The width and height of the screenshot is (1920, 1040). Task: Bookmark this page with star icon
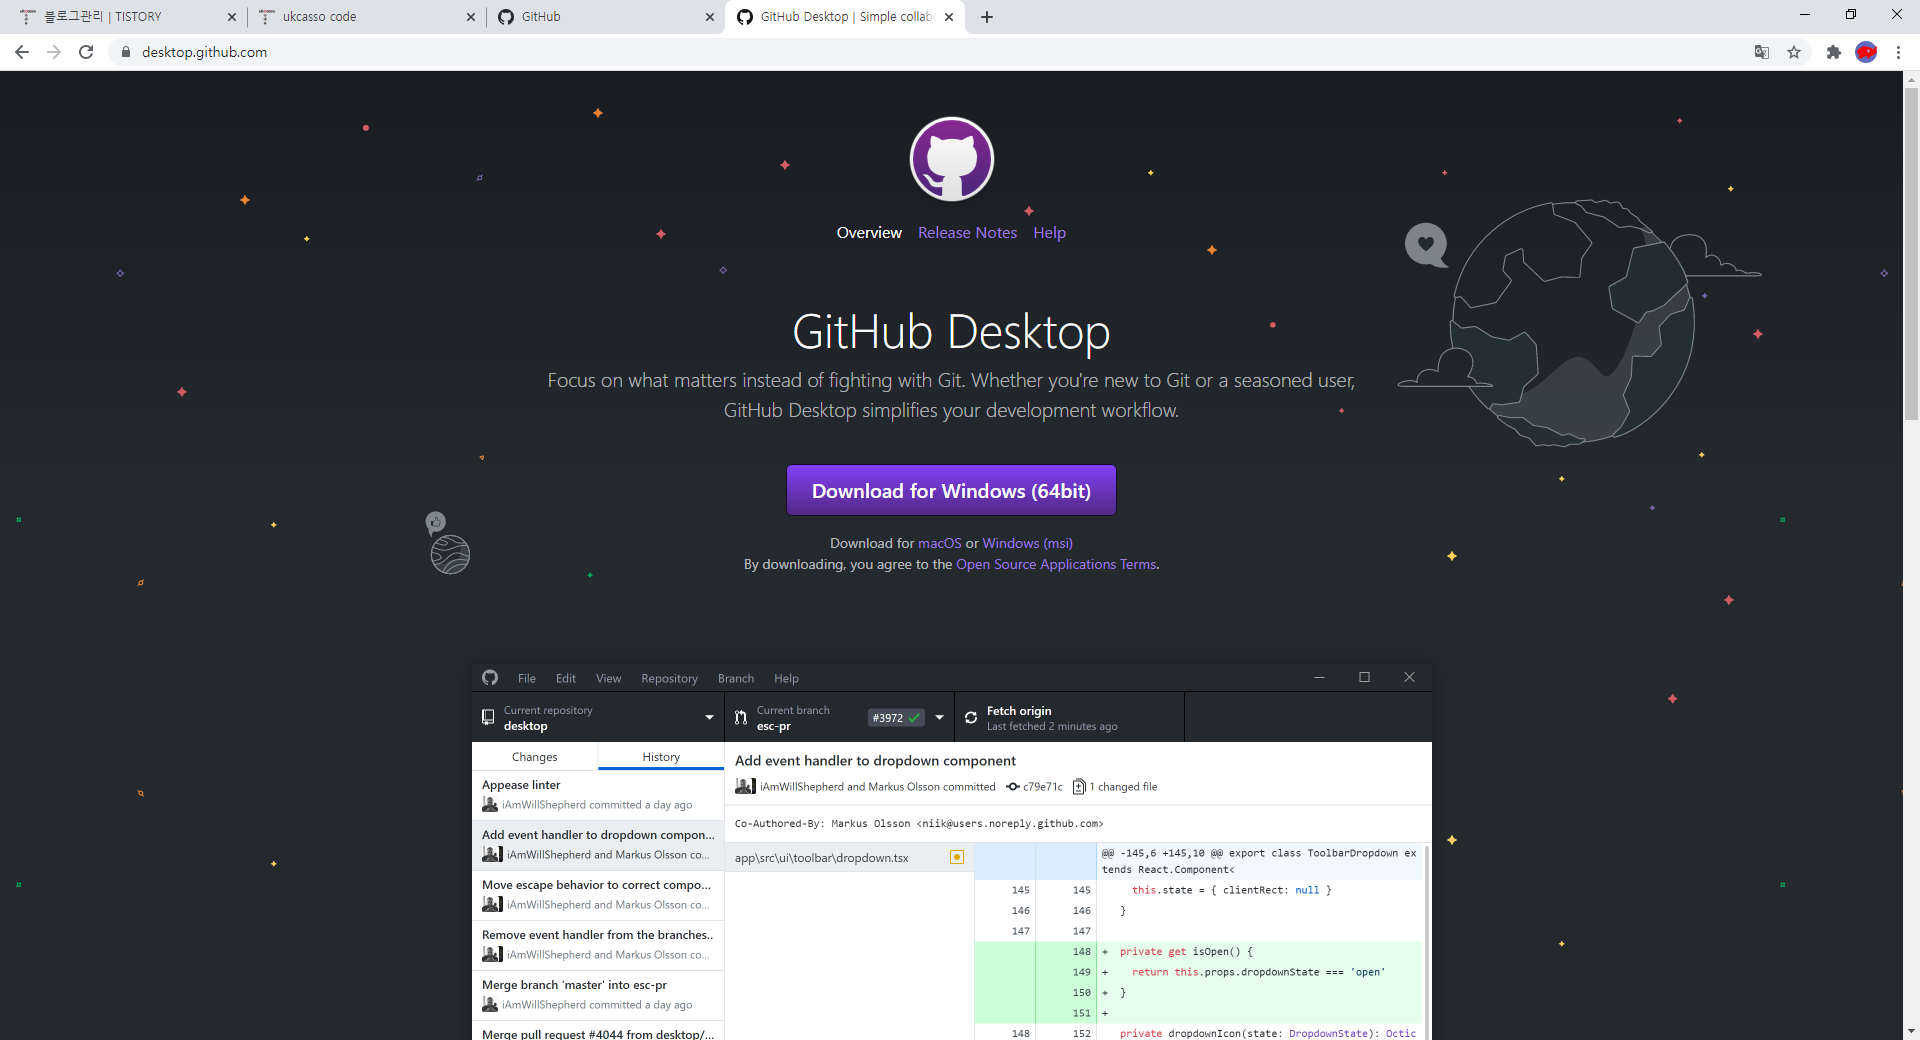pos(1794,52)
